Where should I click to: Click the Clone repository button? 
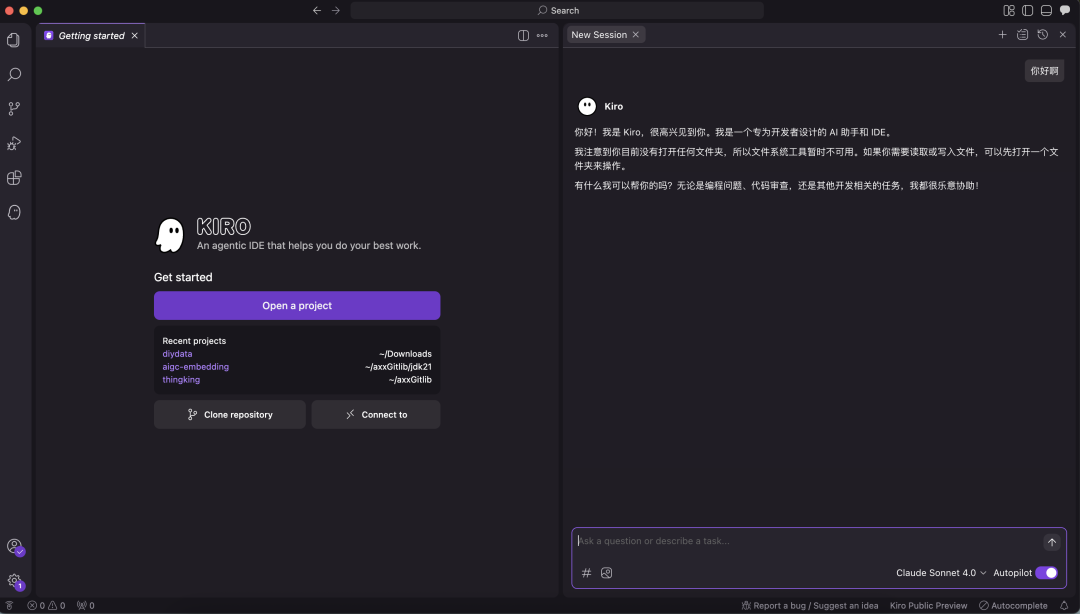pyautogui.click(x=229, y=415)
